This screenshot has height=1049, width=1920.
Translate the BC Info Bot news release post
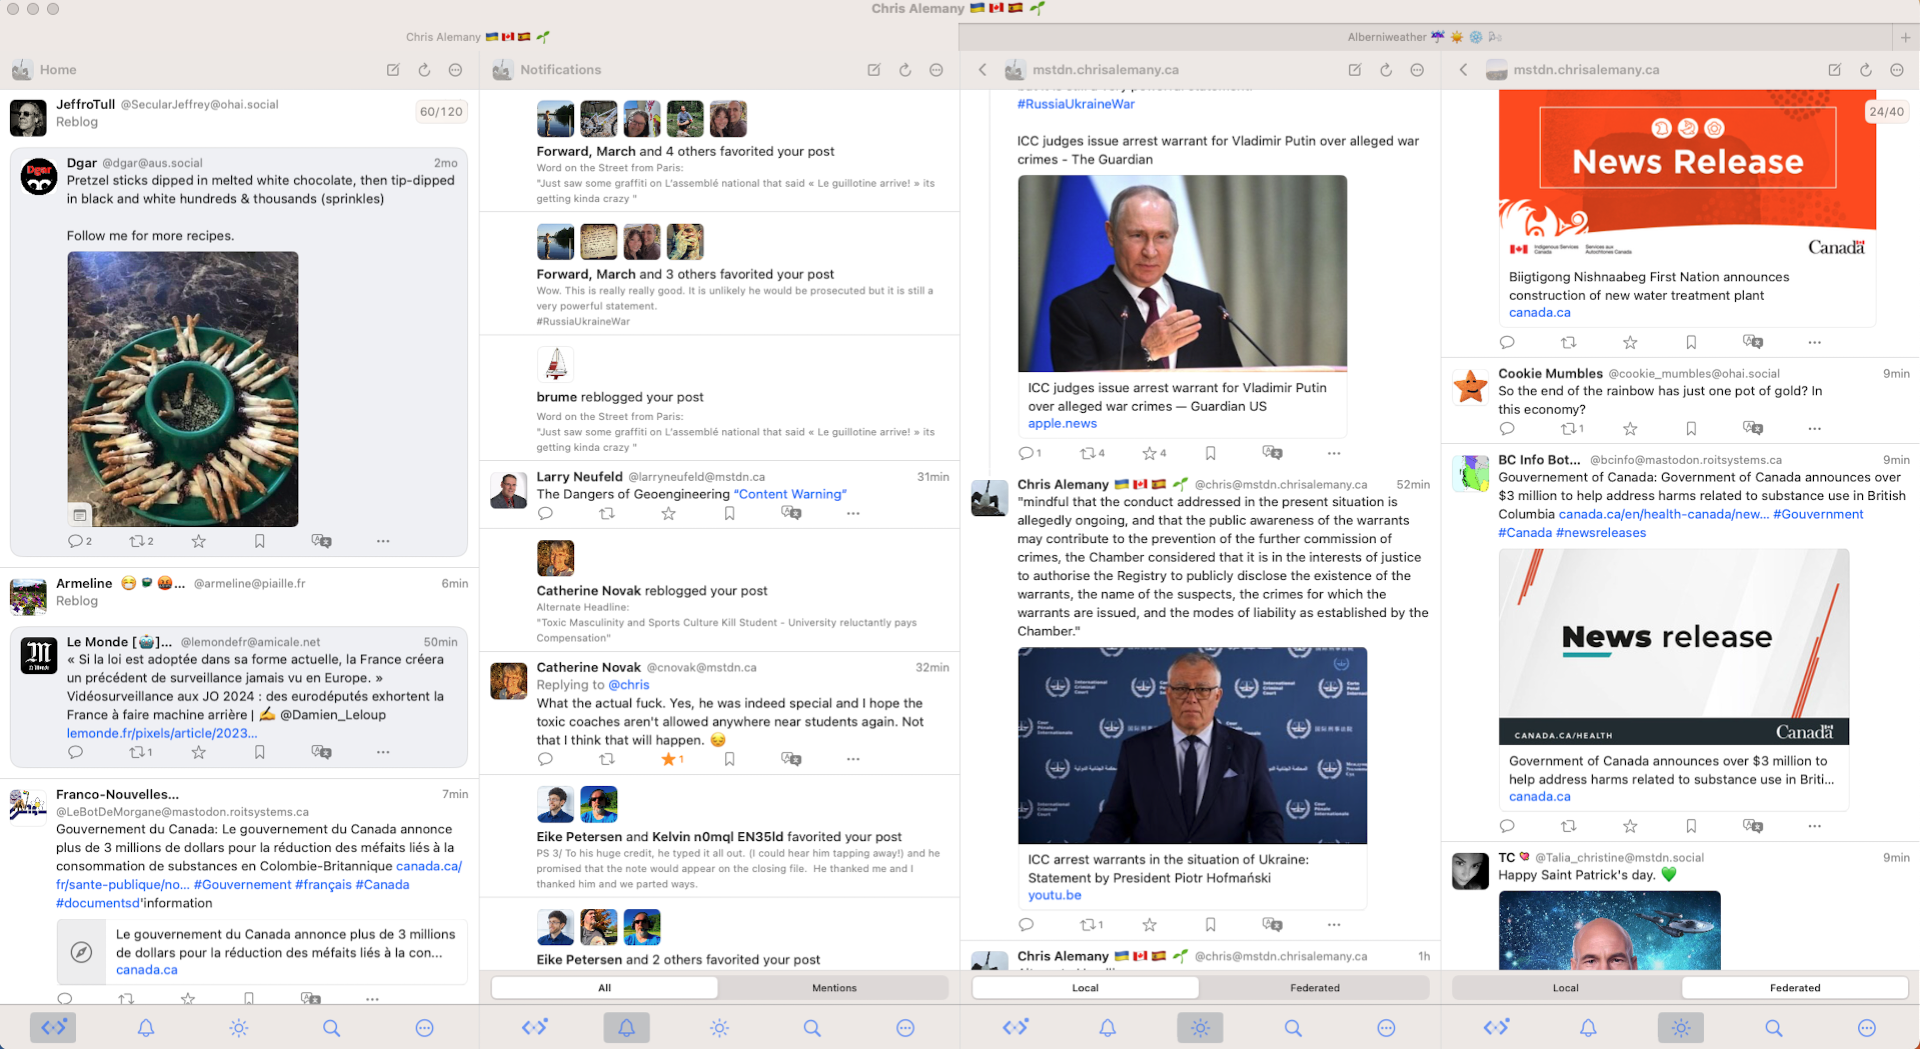click(x=1753, y=826)
